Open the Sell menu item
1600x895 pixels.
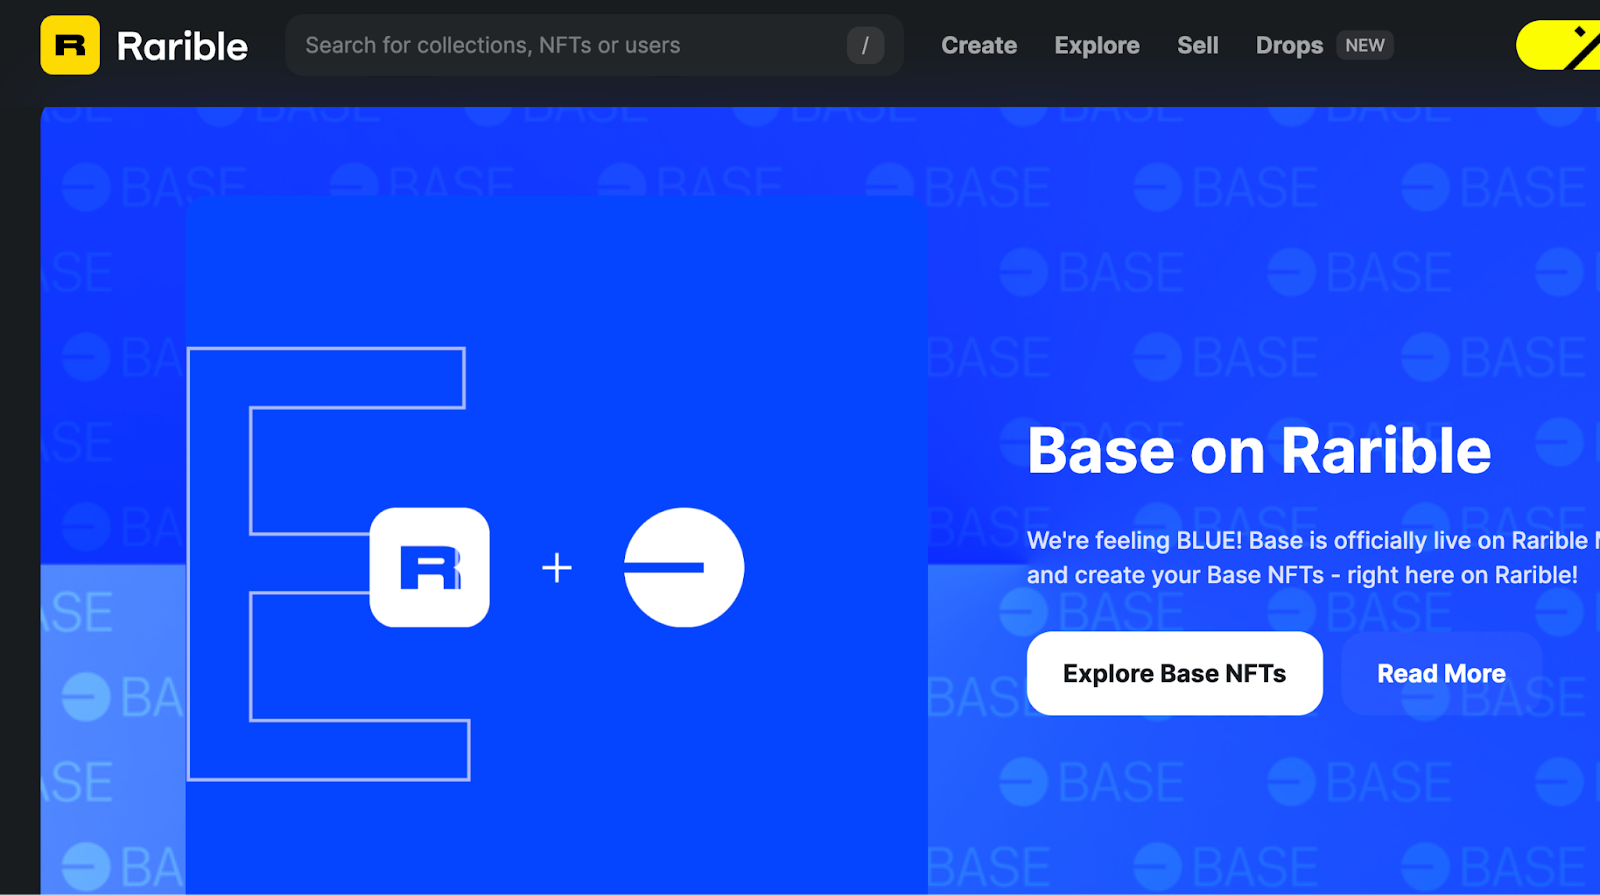coord(1198,45)
